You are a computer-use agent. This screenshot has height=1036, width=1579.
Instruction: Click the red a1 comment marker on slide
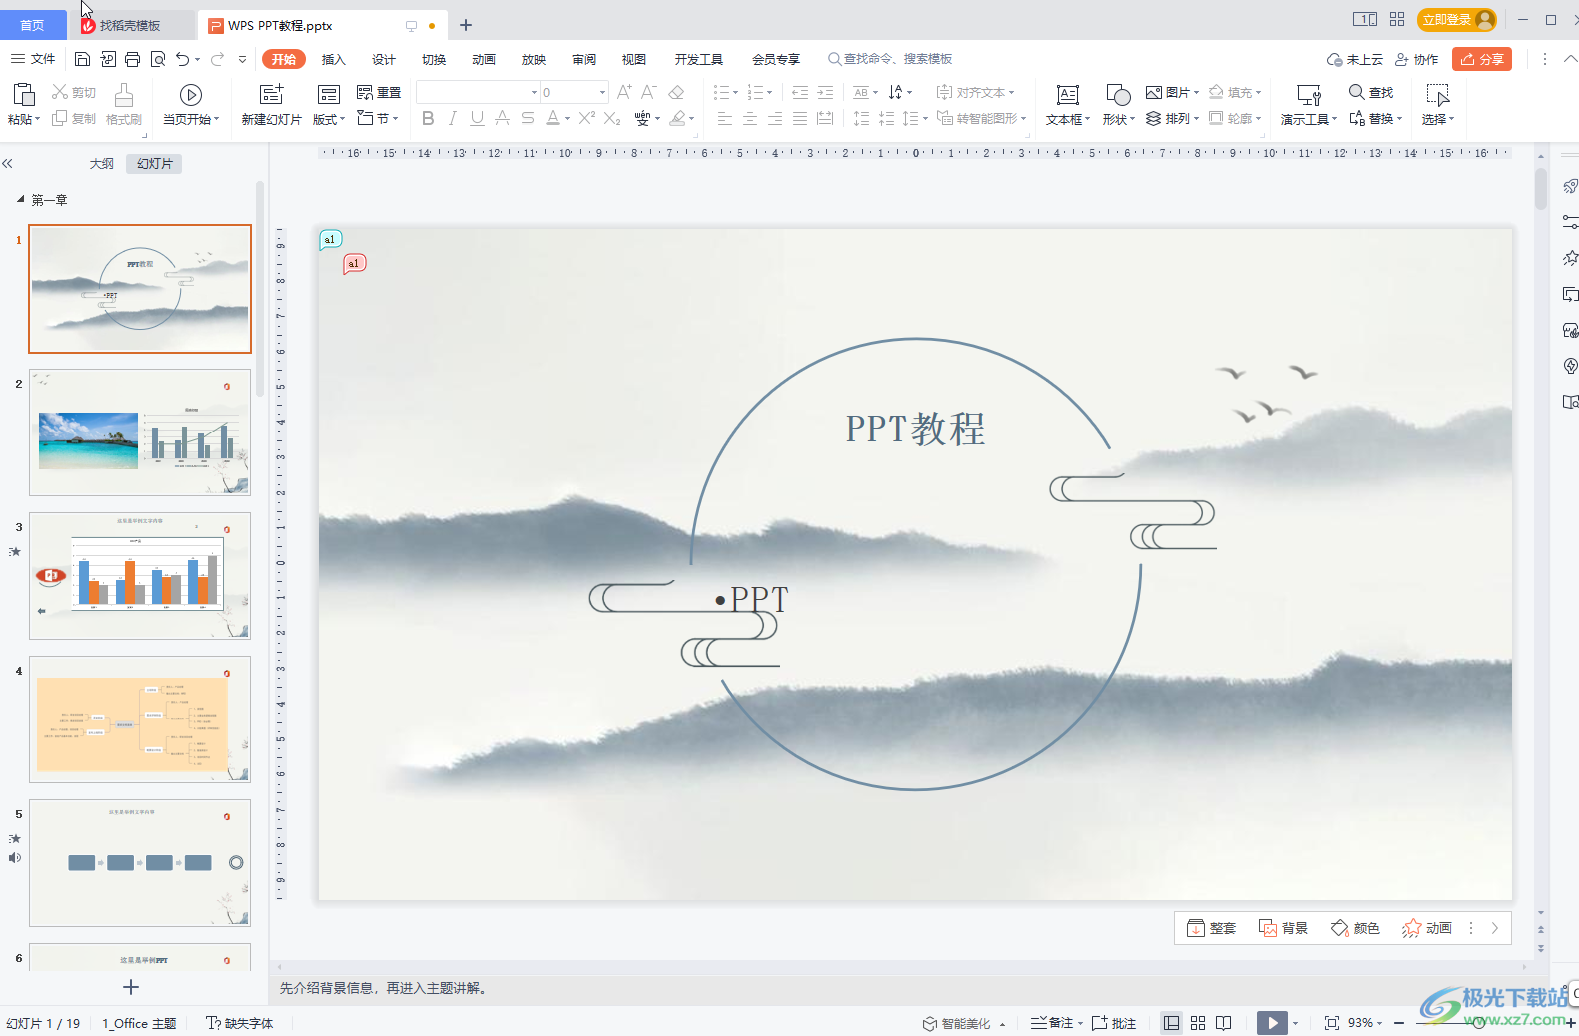[x=354, y=263]
